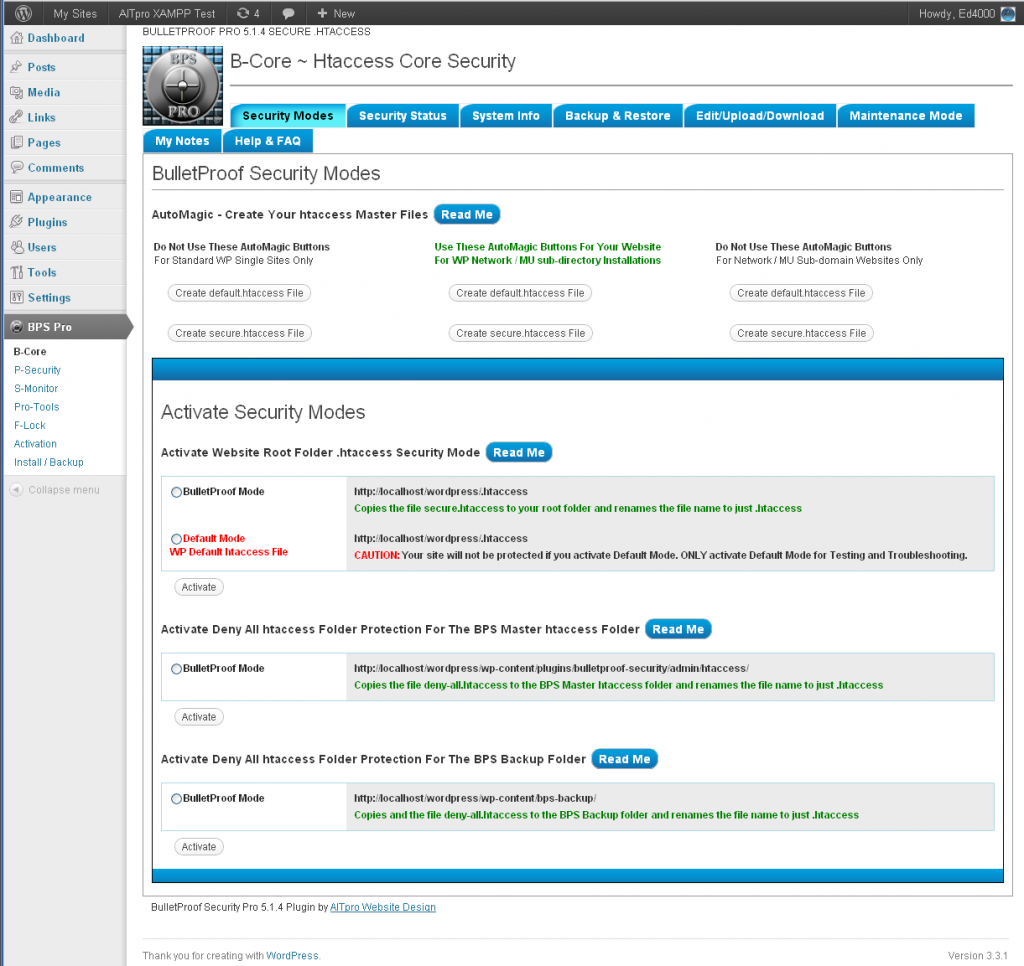Open the Help & FAQ tab
Screen dimensions: 1024x966
tap(267, 141)
